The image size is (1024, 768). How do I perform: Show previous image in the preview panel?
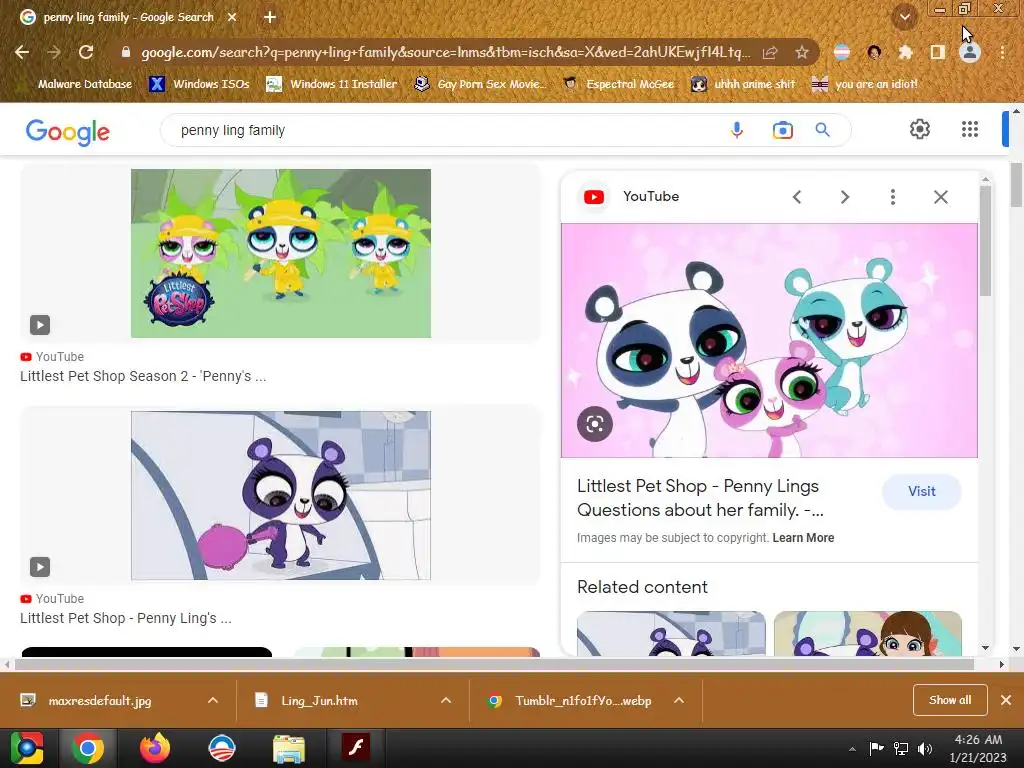tap(797, 197)
